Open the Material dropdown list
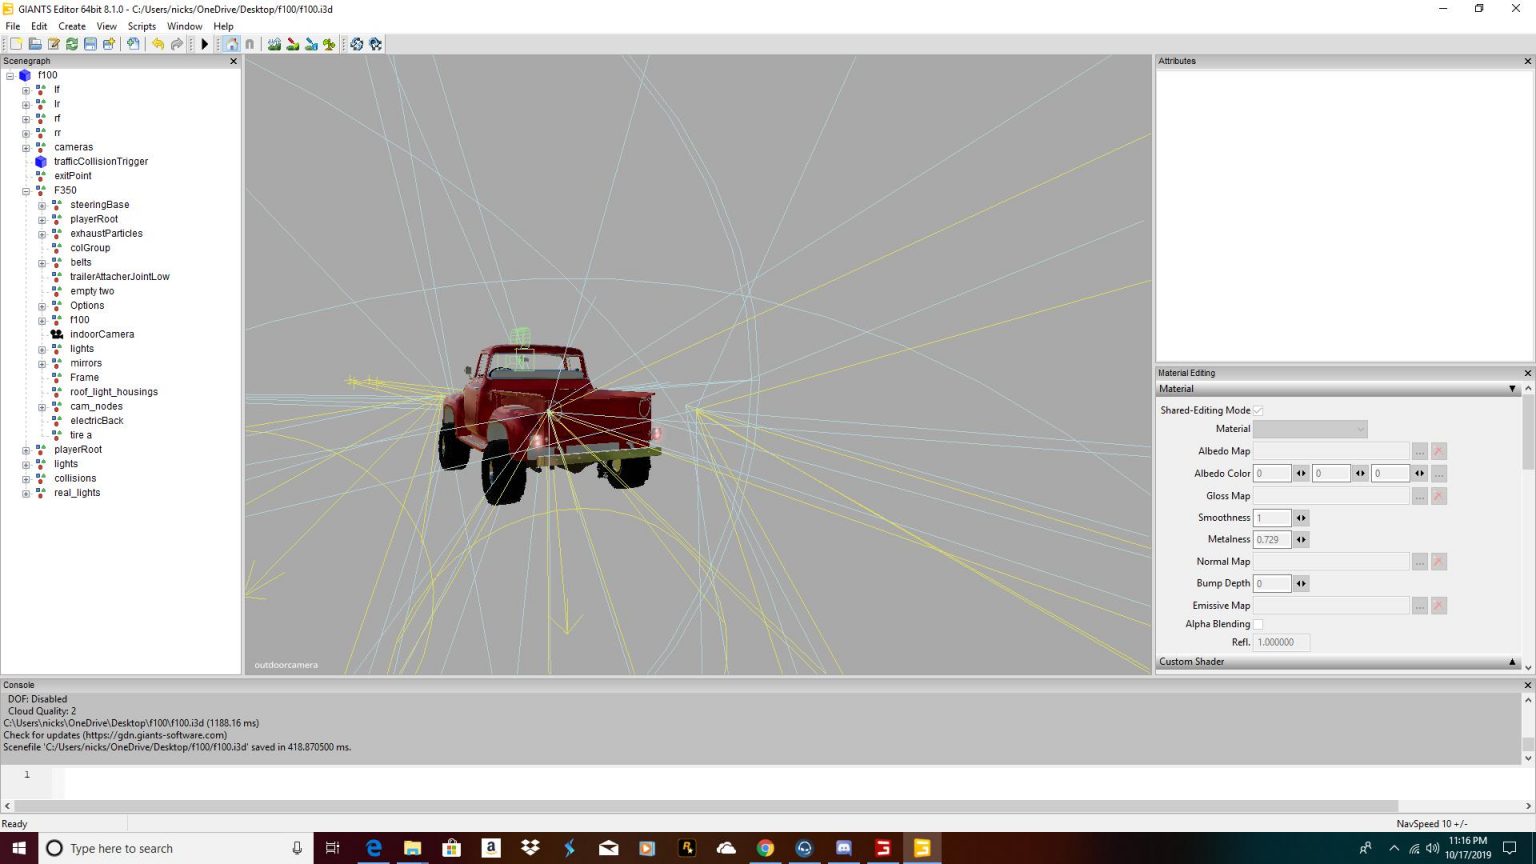 (x=1360, y=428)
